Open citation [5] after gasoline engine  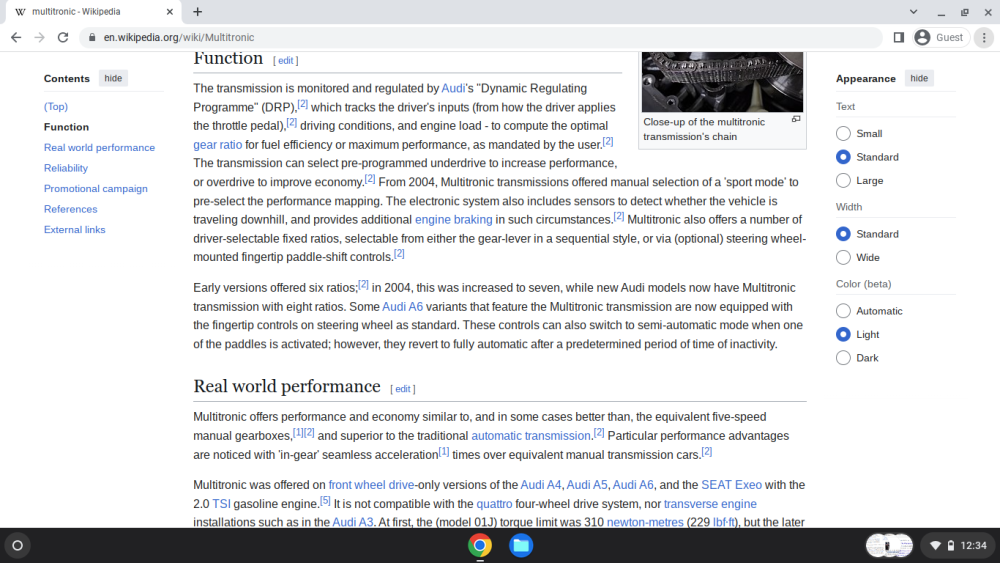click(x=325, y=501)
